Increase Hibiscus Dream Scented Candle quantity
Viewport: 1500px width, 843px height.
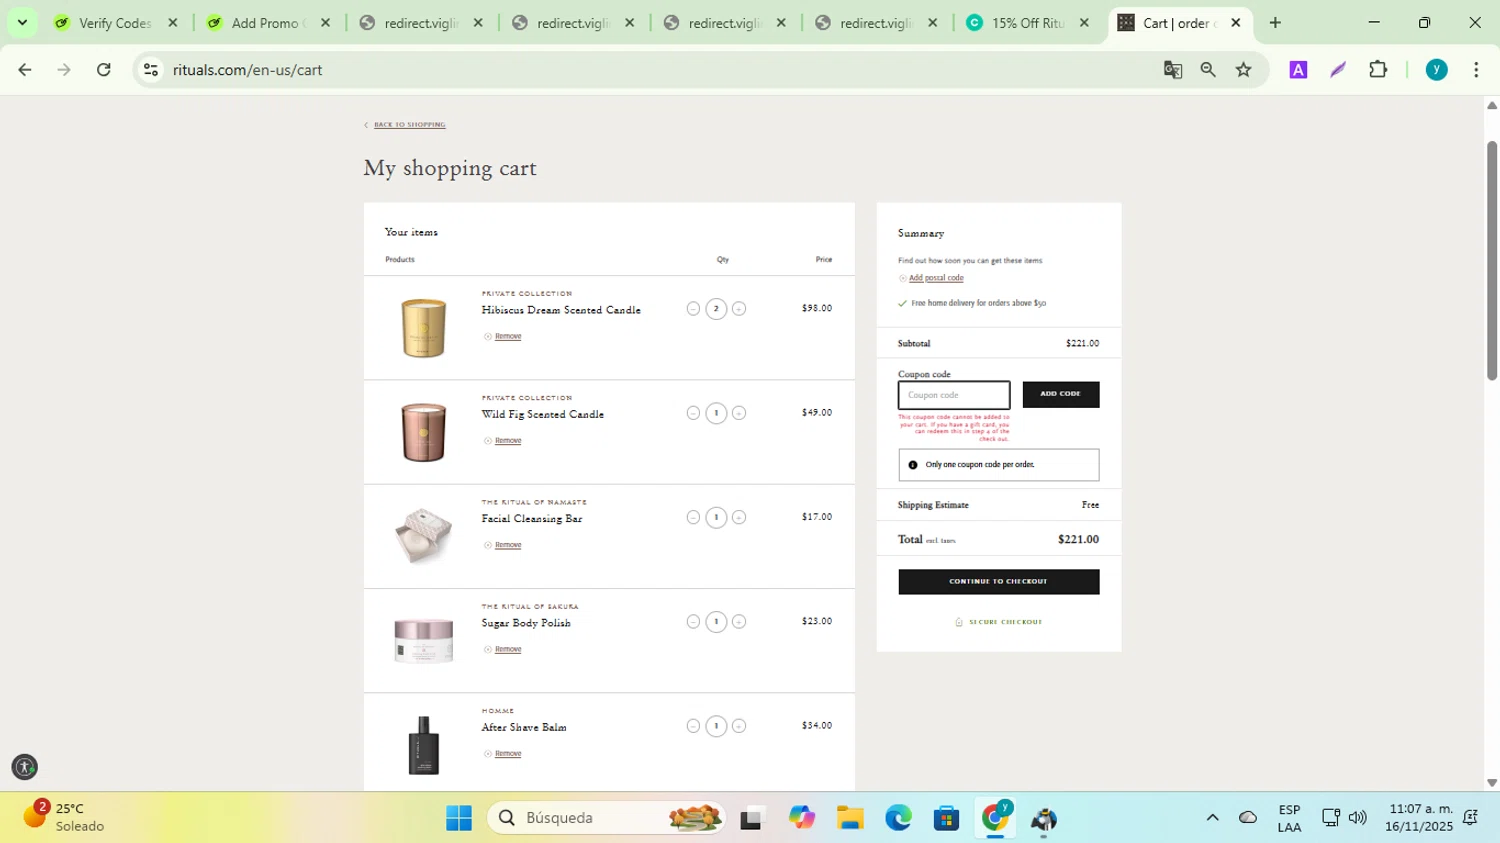click(739, 309)
